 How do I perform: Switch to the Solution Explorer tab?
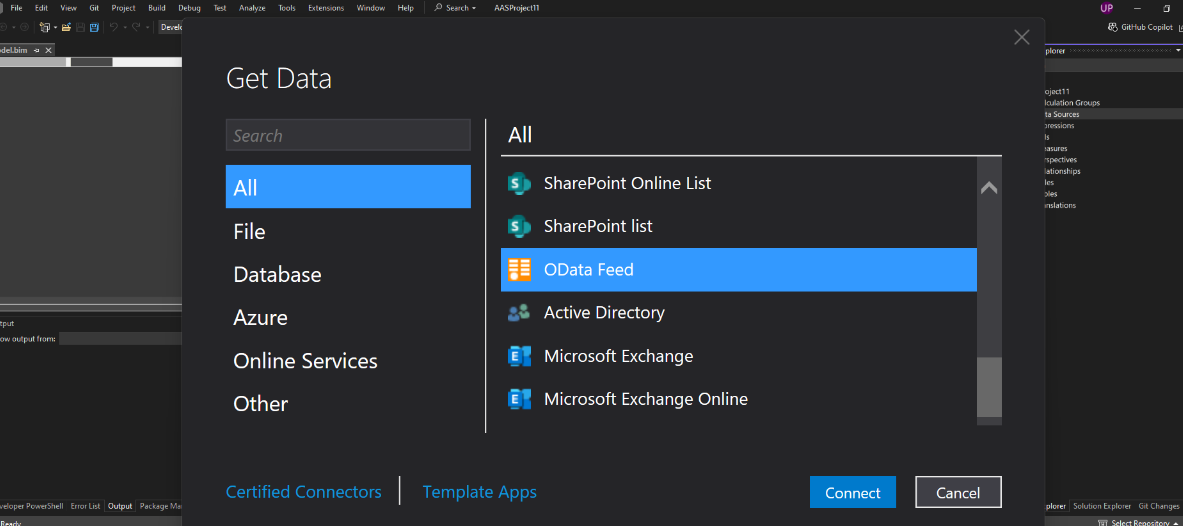point(1102,506)
